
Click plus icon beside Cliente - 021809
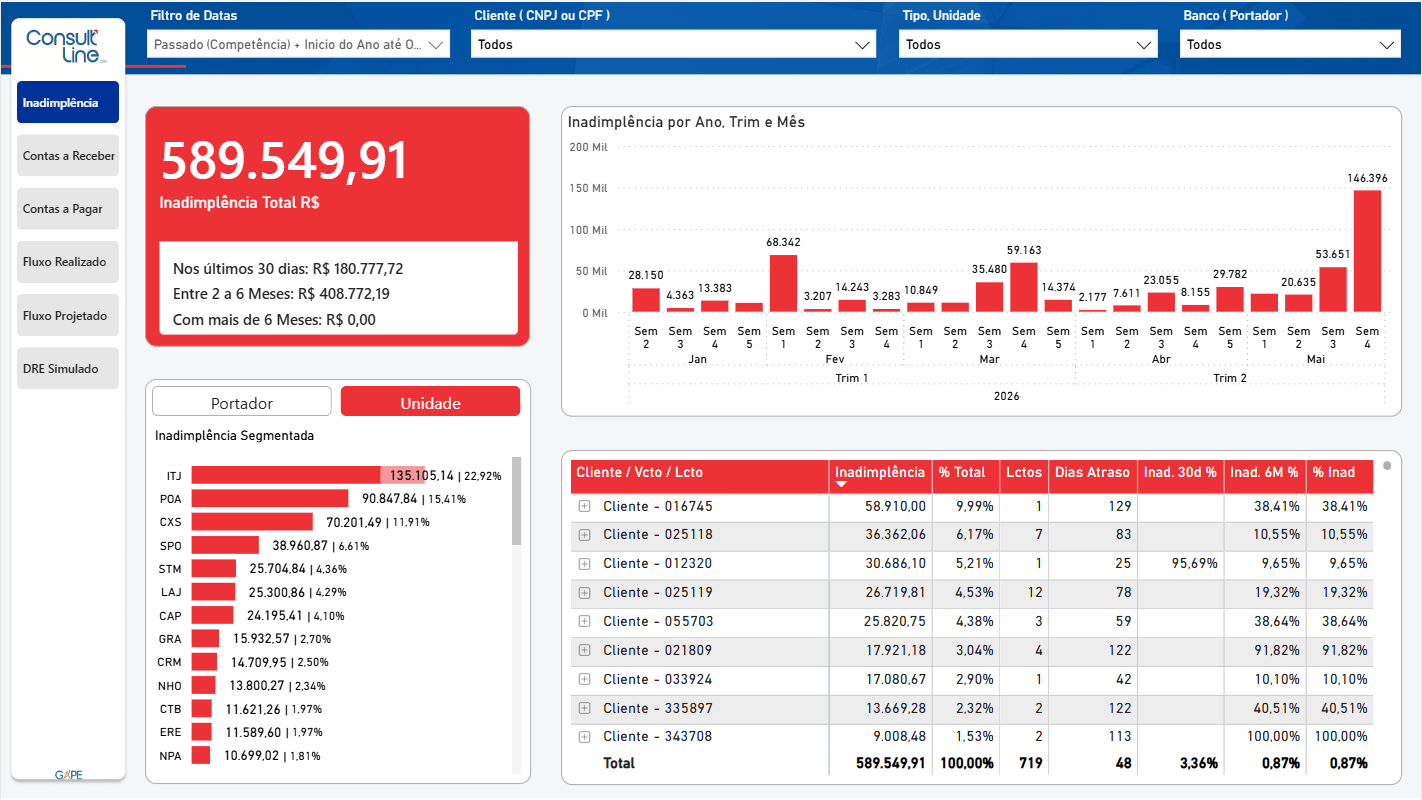[x=585, y=650]
